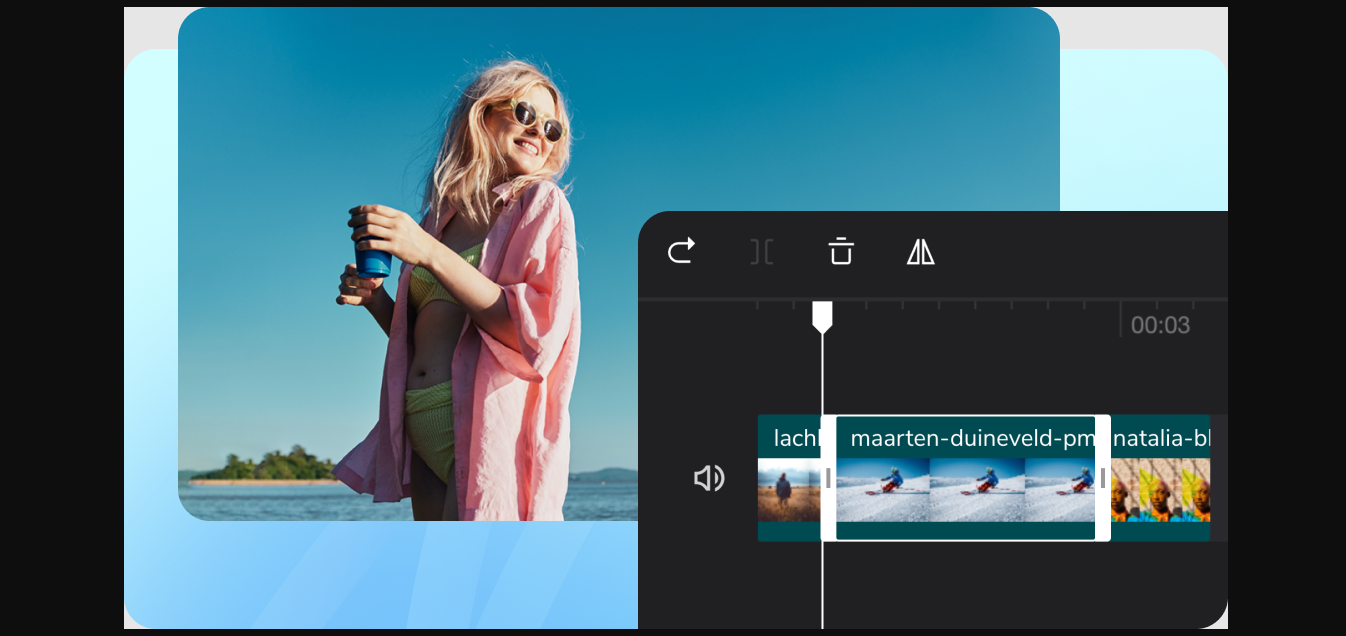1346x636 pixels.
Task: Mute track using speaker icon
Action: pos(709,479)
